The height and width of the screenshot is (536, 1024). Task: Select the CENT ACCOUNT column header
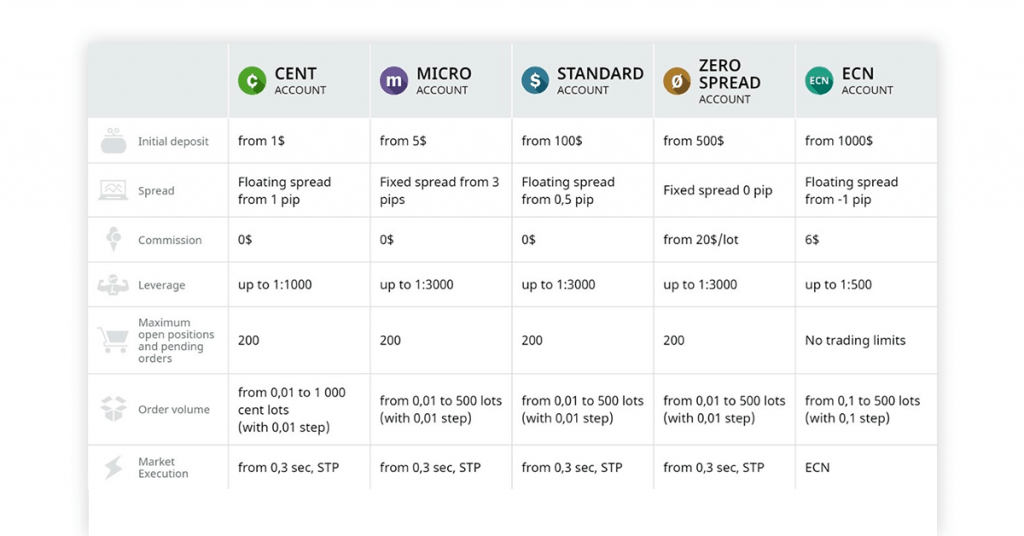300,81
